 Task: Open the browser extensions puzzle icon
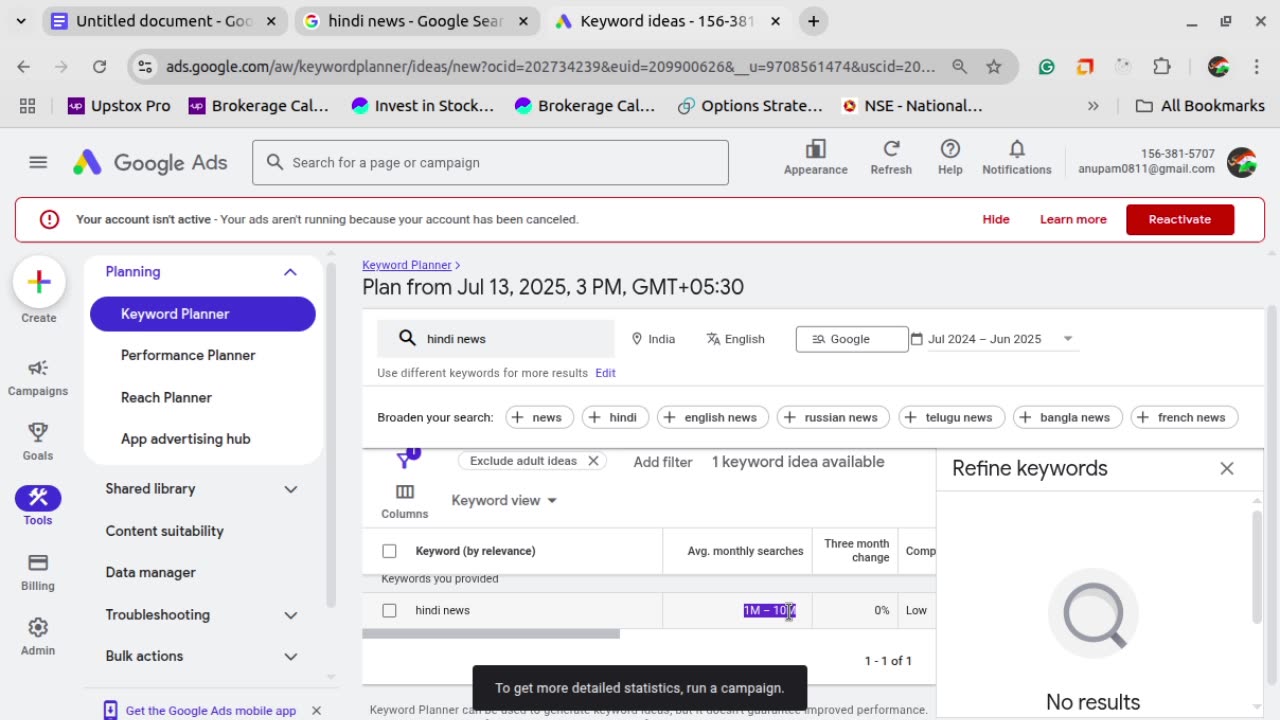pyautogui.click(x=1161, y=67)
